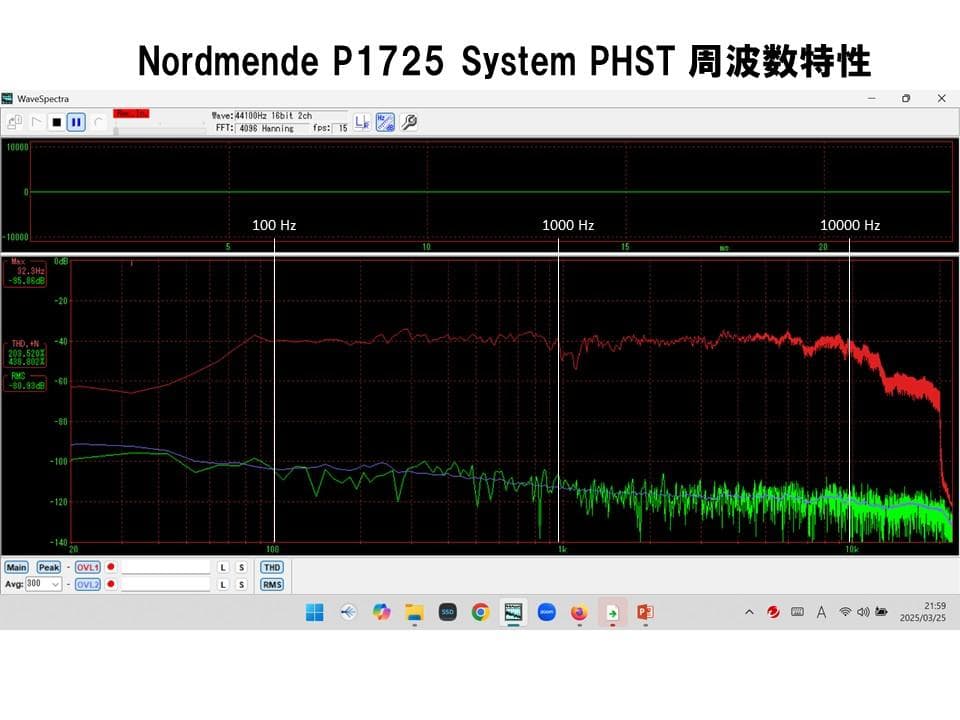960x720 pixels.
Task: Toggle the Peak hold button
Action: (48, 567)
